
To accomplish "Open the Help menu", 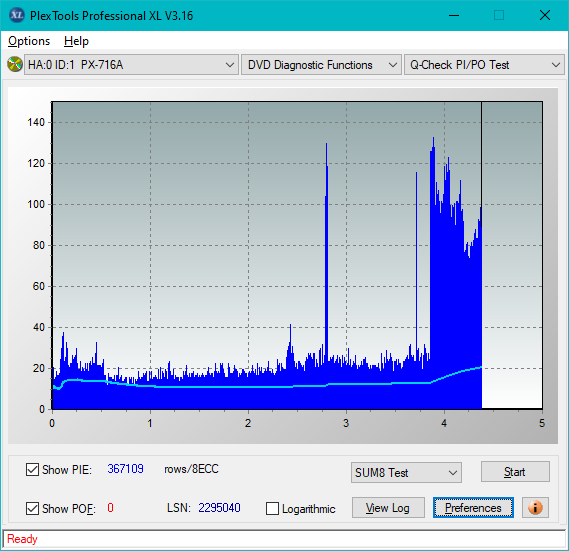I will tap(76, 41).
